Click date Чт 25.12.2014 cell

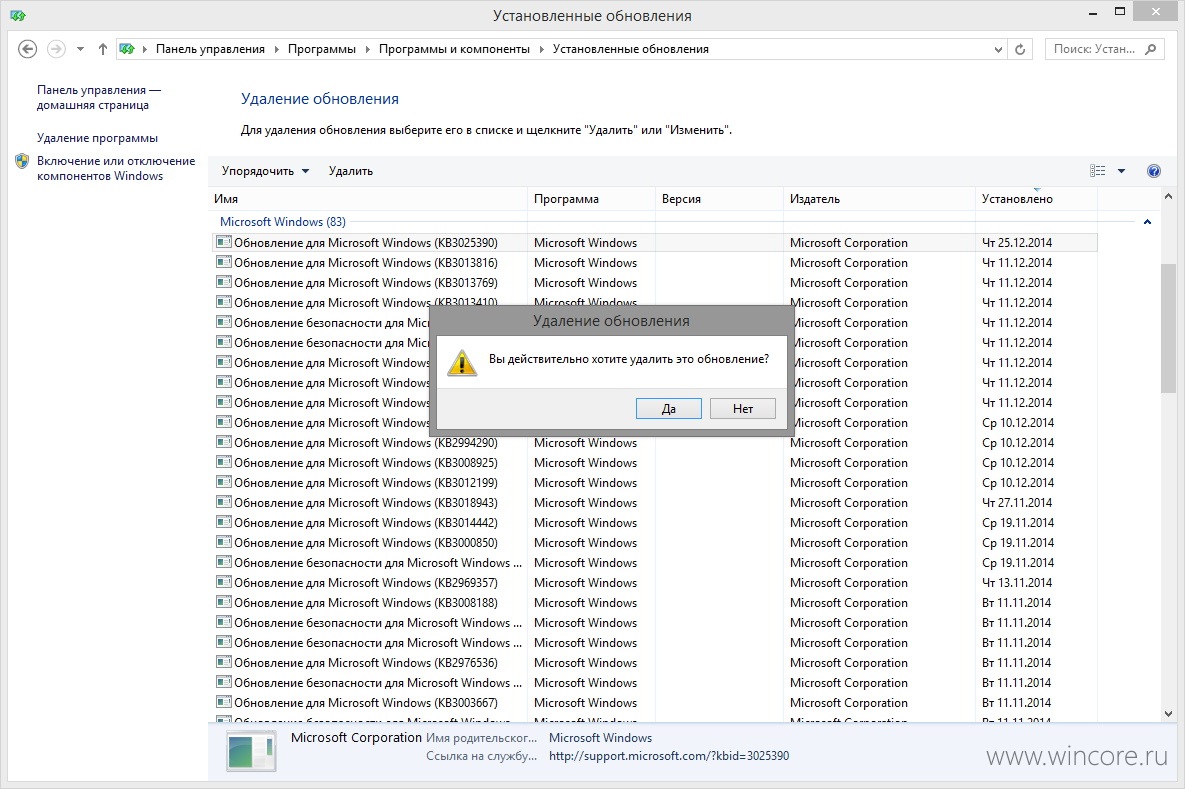1016,243
